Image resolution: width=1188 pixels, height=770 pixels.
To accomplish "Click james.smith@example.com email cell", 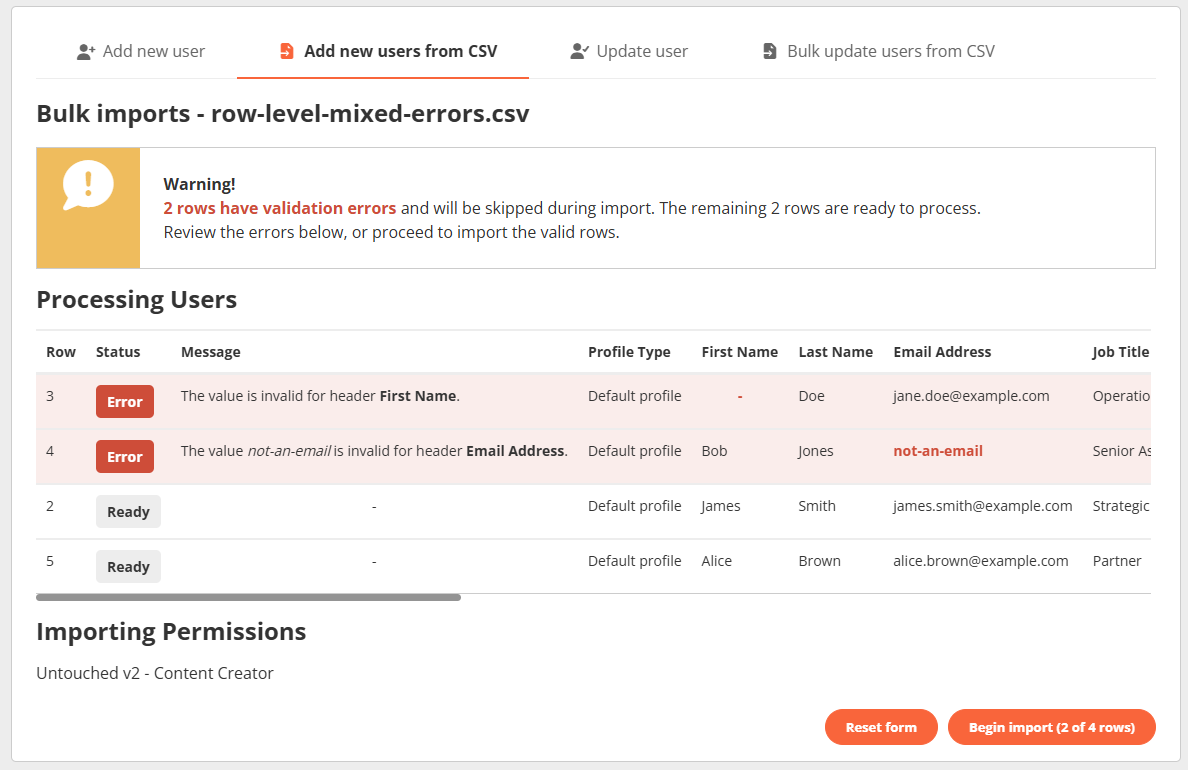I will point(983,506).
